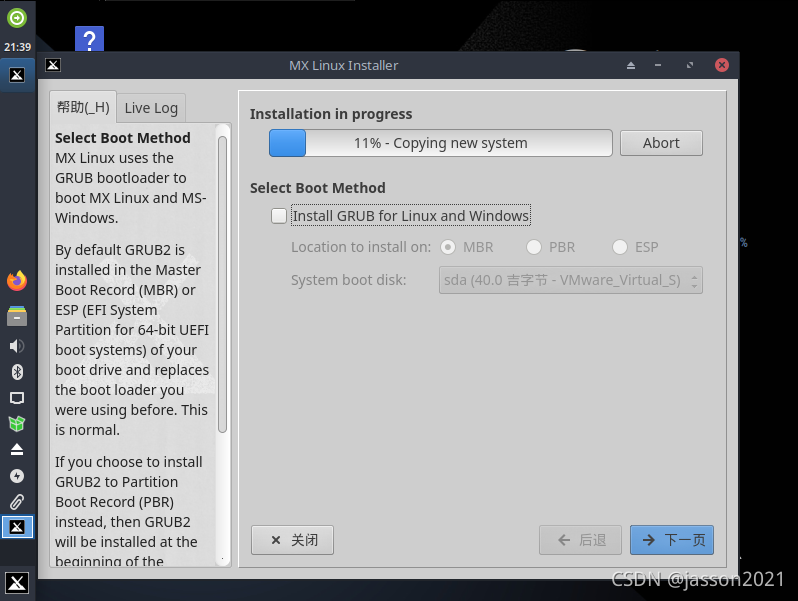Click the 11% copying progress bar
The width and height of the screenshot is (798, 601).
[x=441, y=143]
